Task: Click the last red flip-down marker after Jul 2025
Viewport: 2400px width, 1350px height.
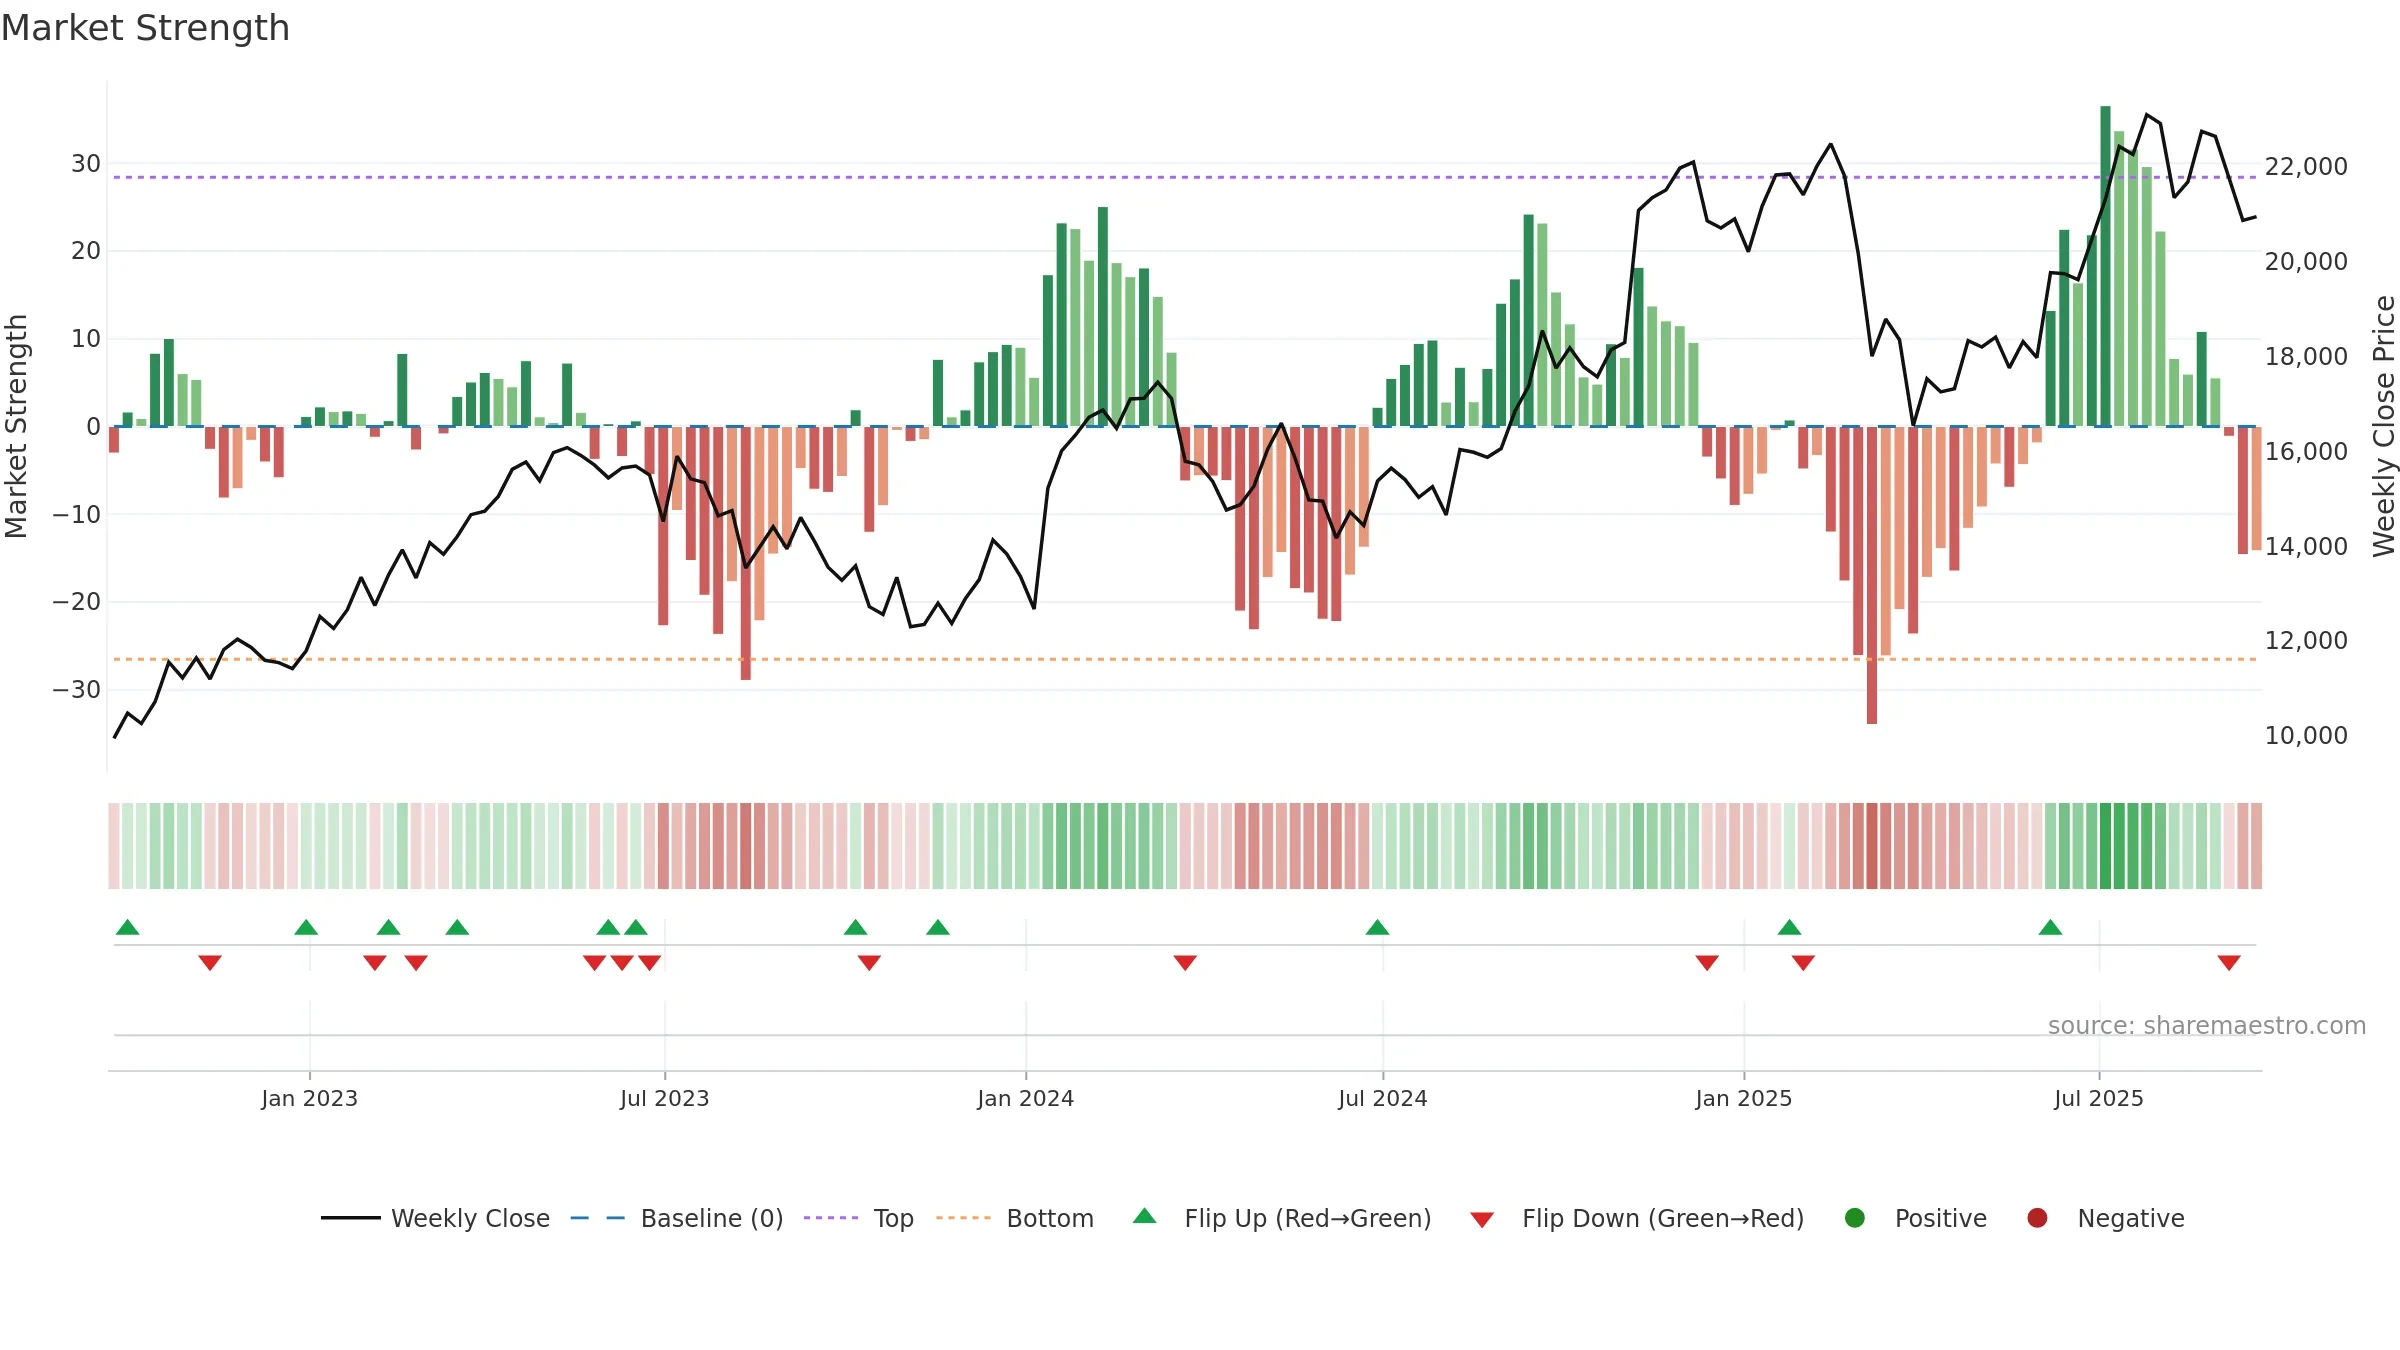Action: tap(2229, 963)
